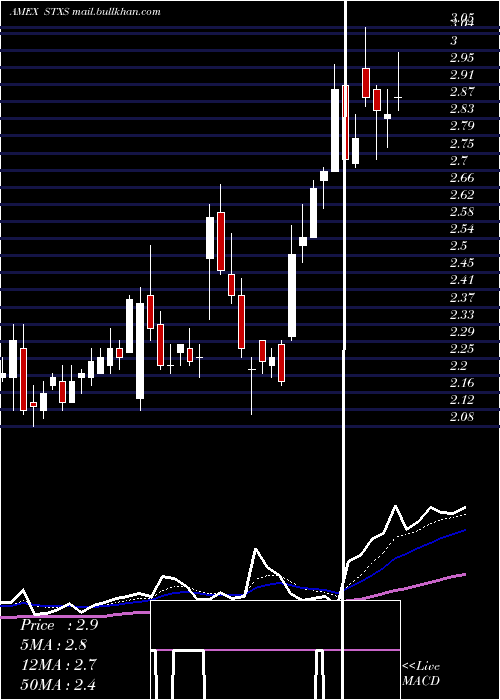This screenshot has height=700, width=500.
Task: Select the 2.08 price axis label
Action: tap(462, 417)
